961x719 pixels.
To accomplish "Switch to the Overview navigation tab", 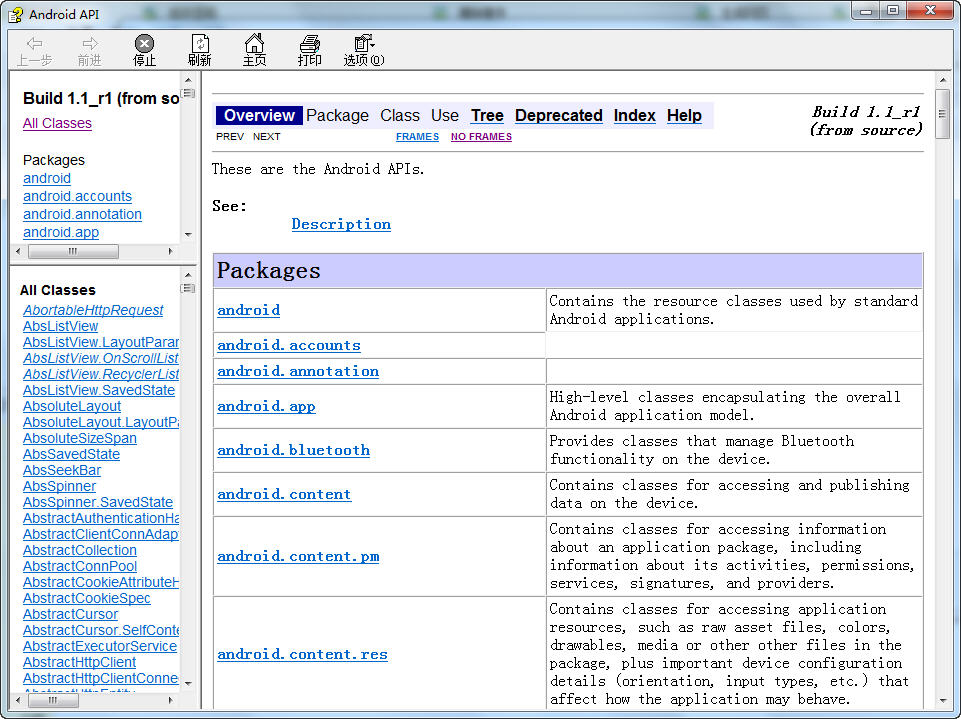I will pos(259,115).
